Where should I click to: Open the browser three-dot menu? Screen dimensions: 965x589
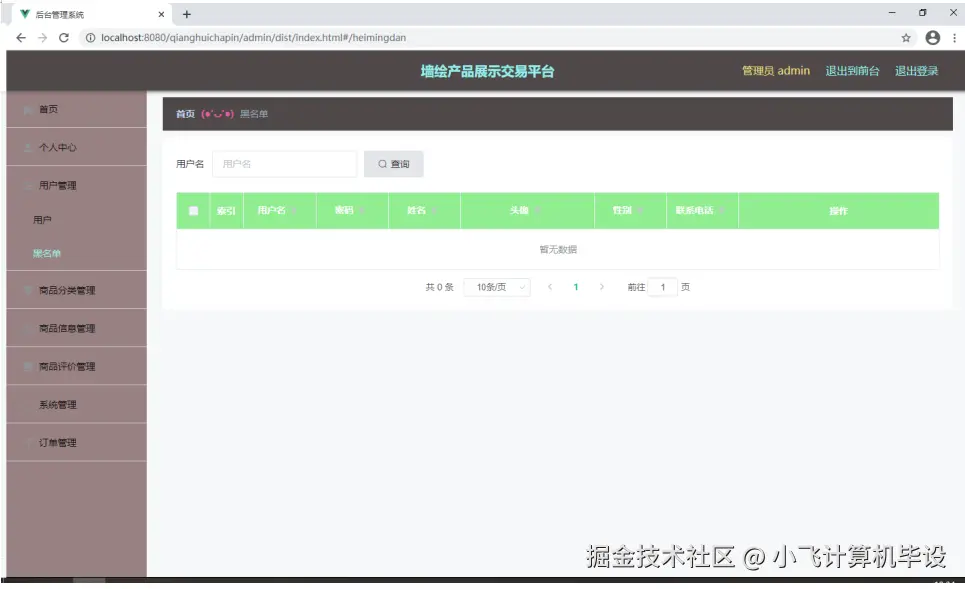pyautogui.click(x=955, y=38)
